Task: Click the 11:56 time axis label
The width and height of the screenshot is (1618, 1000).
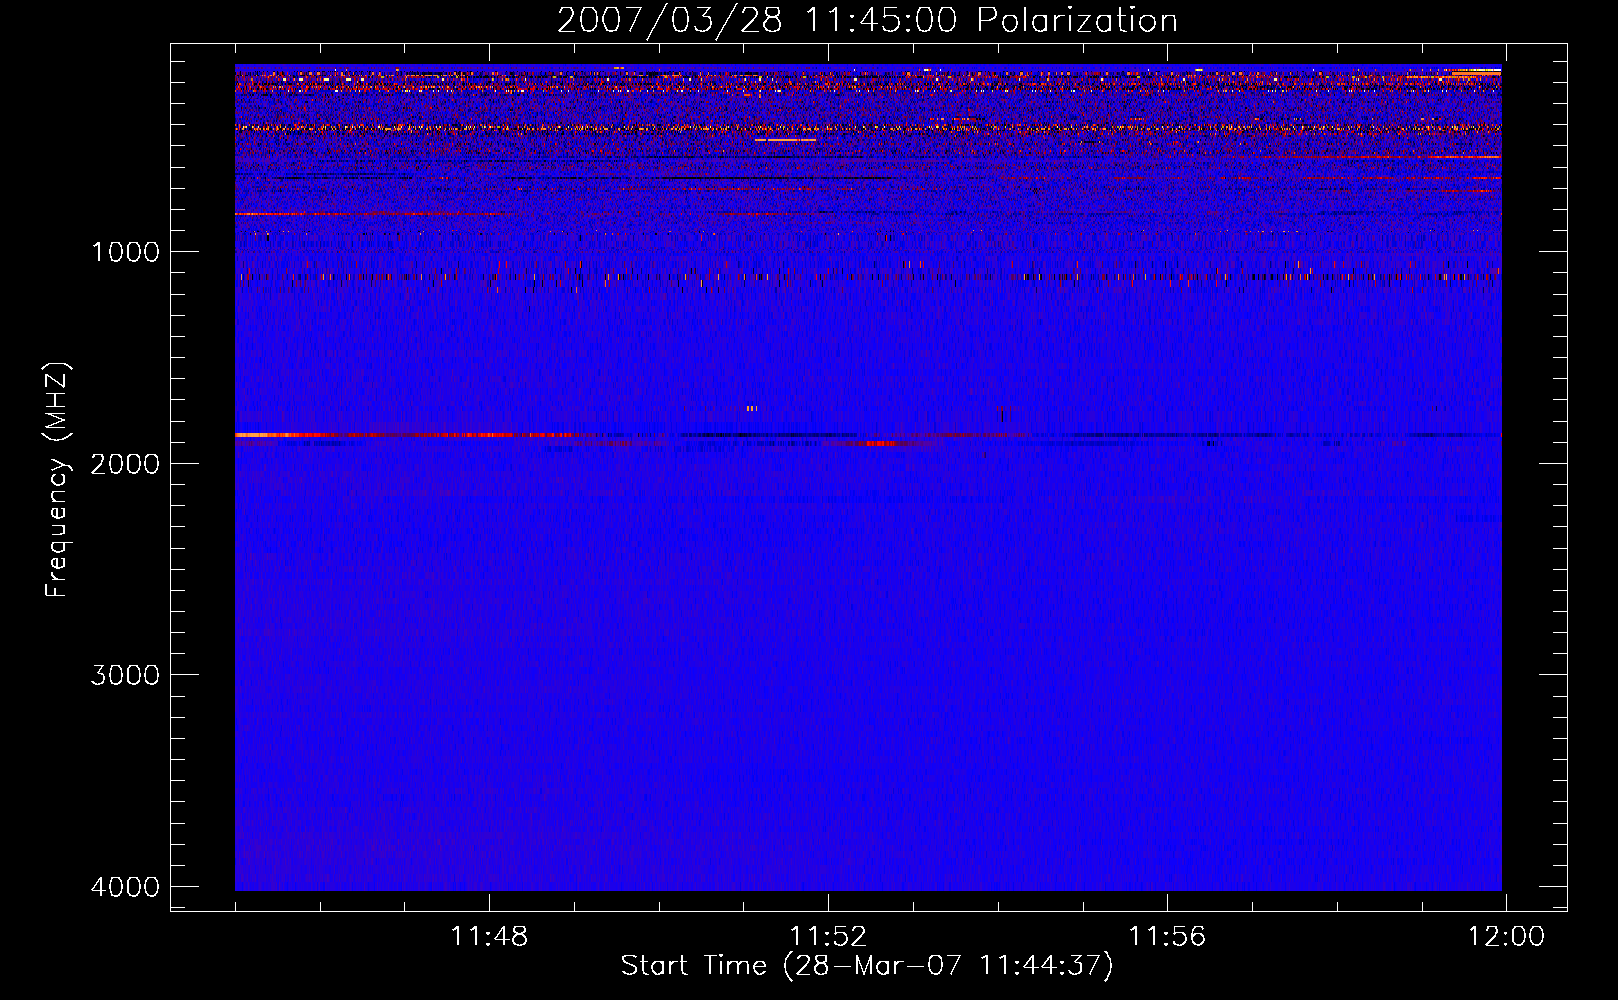Action: tap(1167, 937)
